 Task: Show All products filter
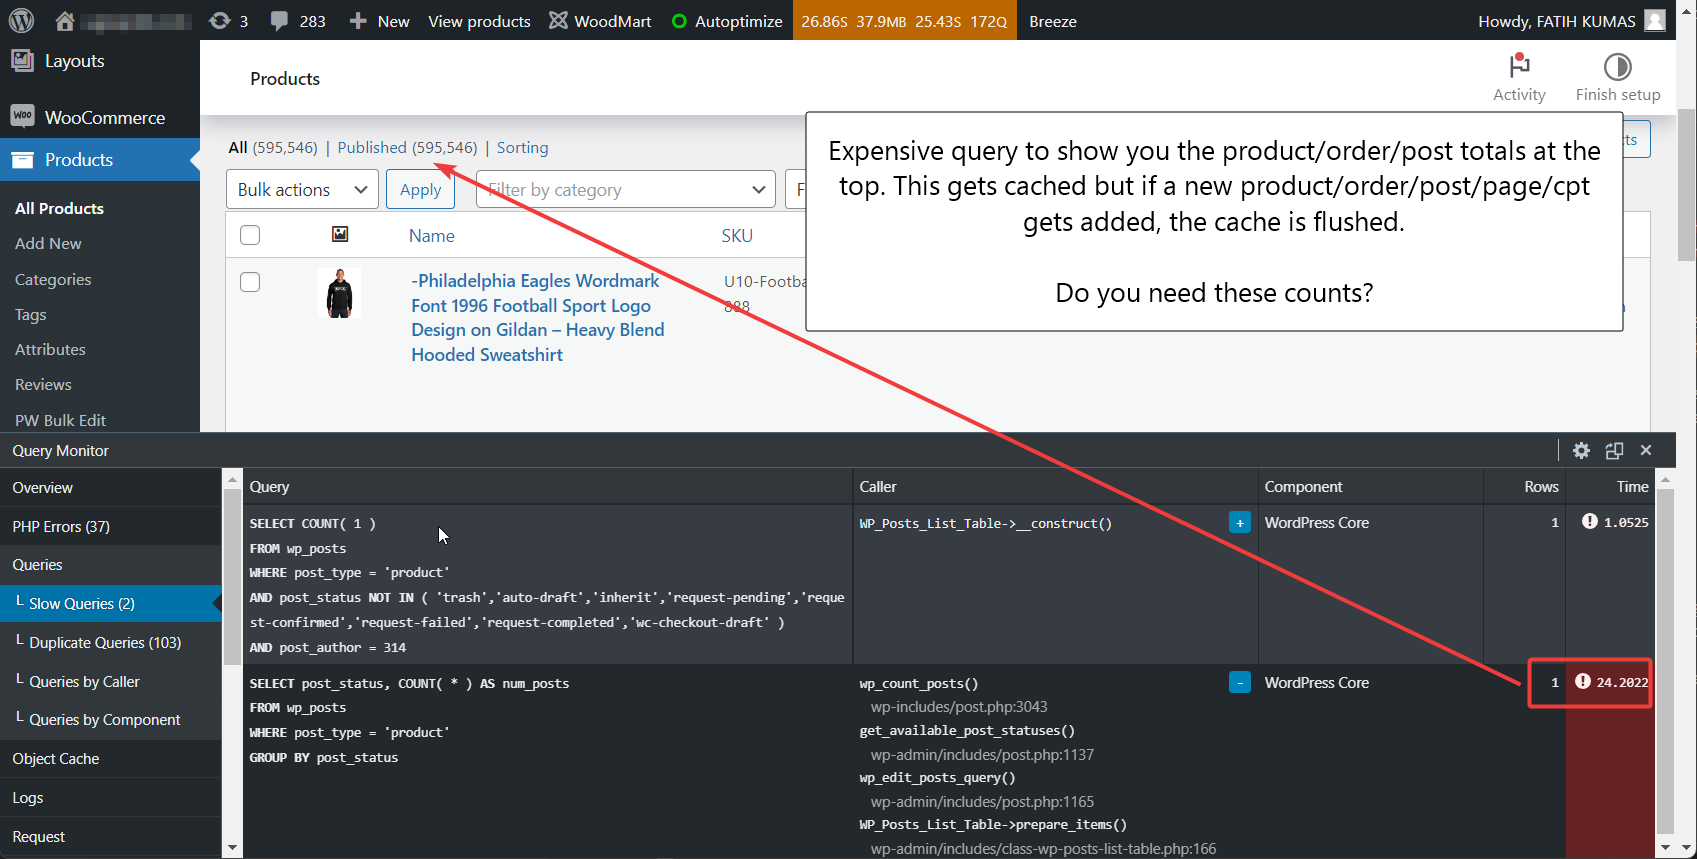(273, 147)
